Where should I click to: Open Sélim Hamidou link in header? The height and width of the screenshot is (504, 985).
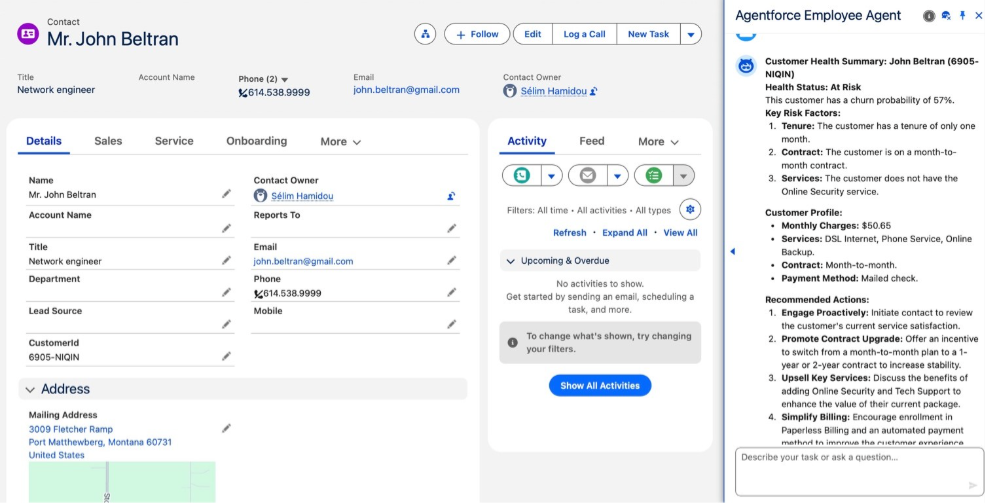(x=553, y=91)
